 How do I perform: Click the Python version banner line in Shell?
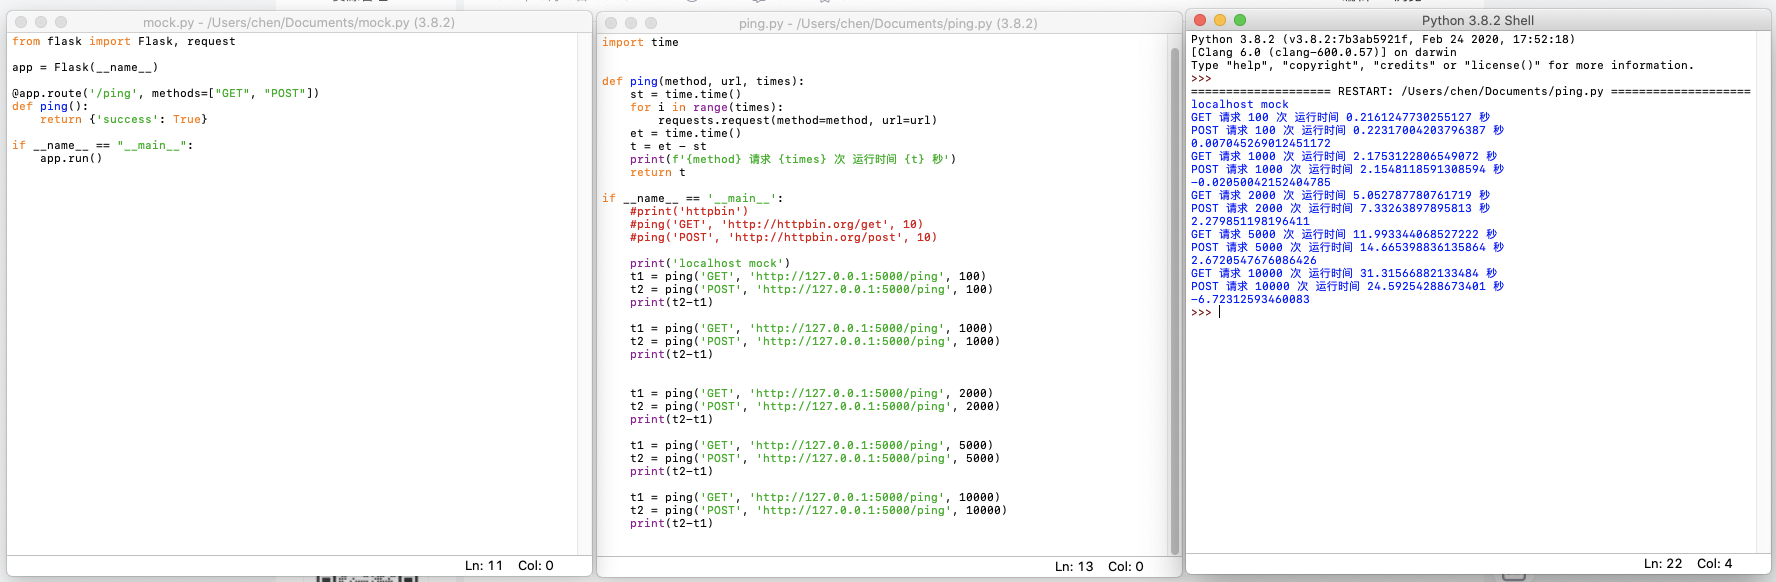point(1383,40)
